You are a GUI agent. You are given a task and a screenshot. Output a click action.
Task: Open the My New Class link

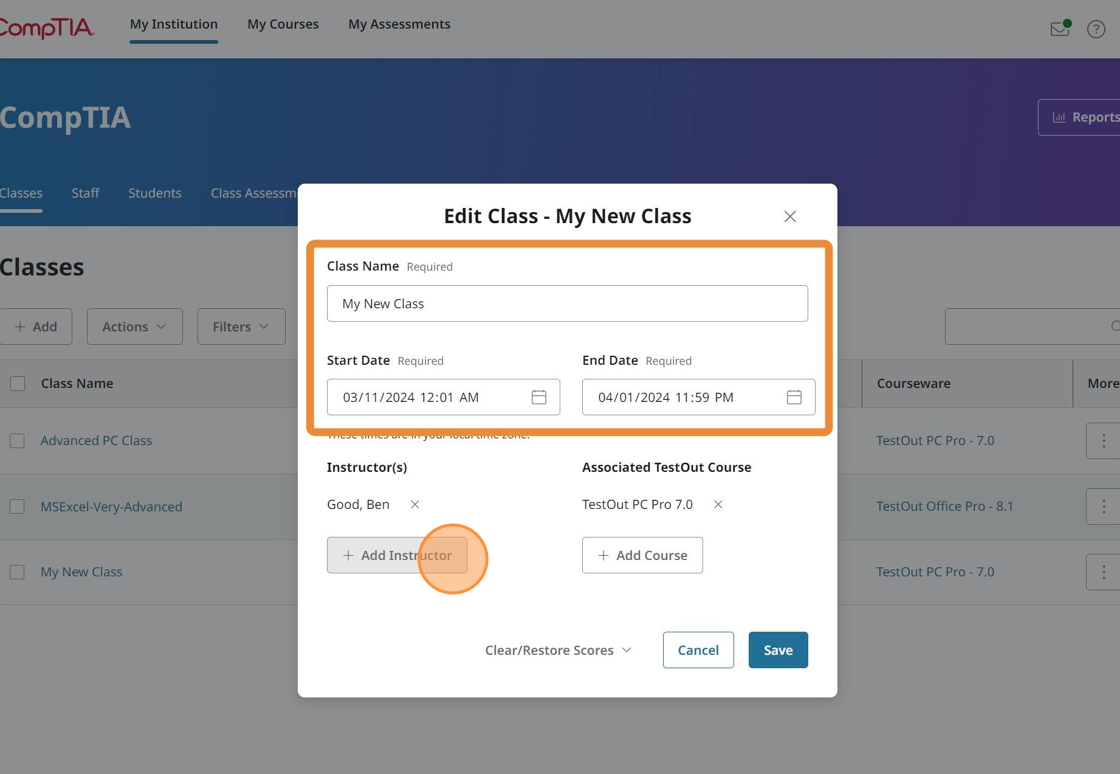(81, 572)
